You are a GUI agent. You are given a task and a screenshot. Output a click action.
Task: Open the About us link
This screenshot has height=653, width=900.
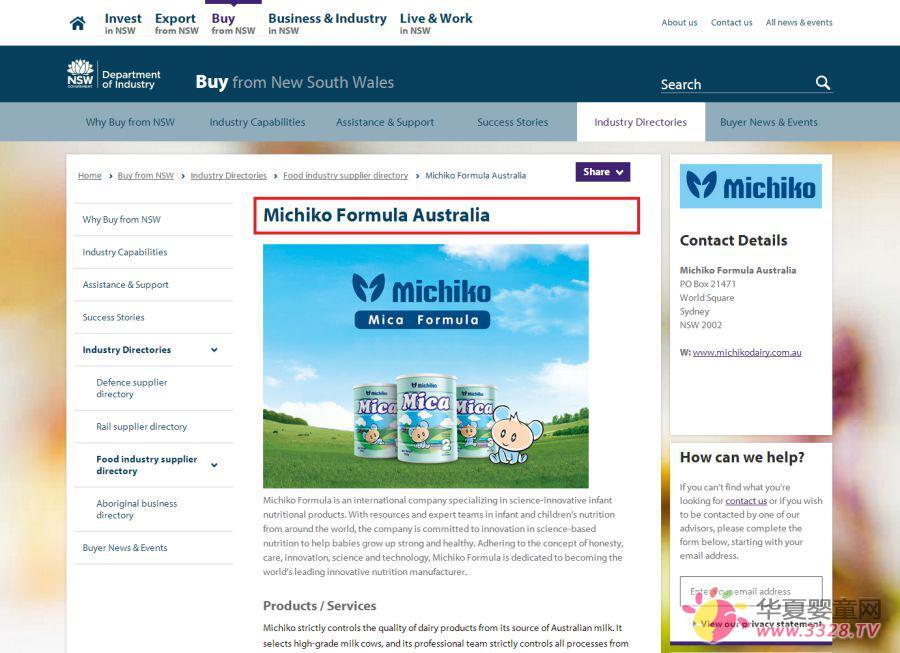pos(679,22)
